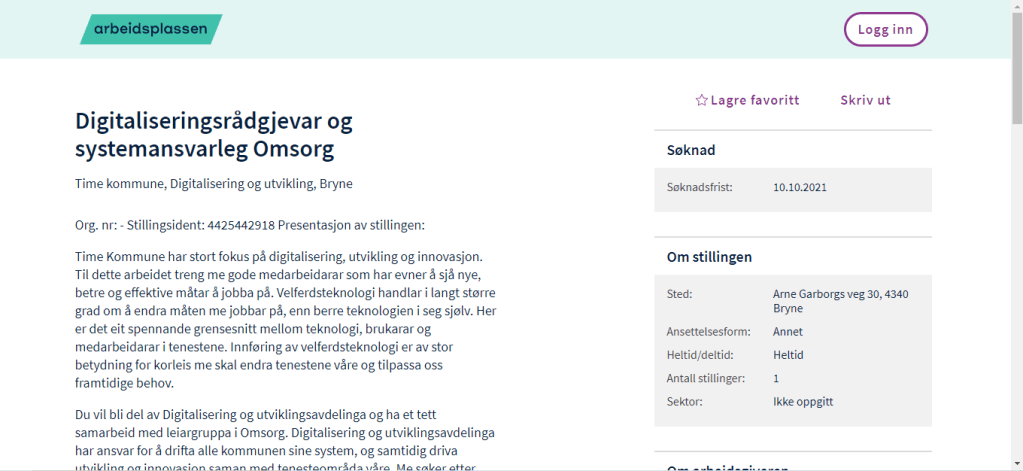The image size is (1023, 471).
Task: Click the star icon beside Lagre favoritt
Action: (701, 100)
